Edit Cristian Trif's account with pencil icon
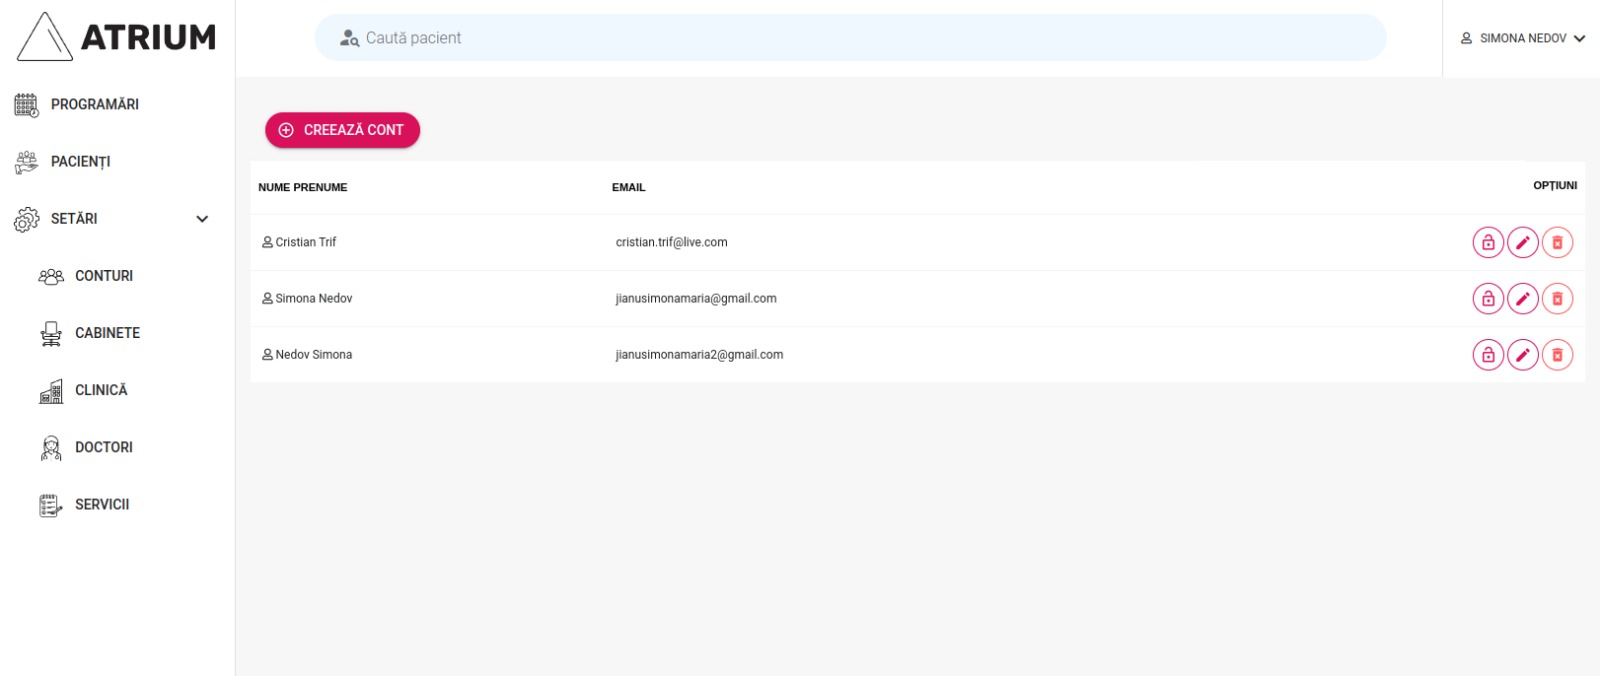The width and height of the screenshot is (1600, 676). [x=1523, y=243]
